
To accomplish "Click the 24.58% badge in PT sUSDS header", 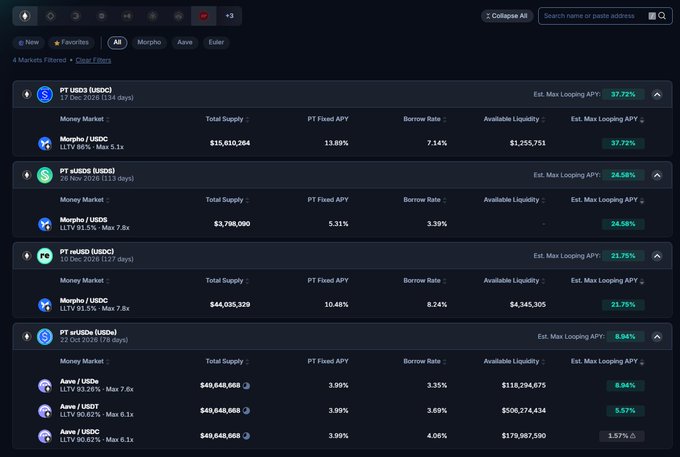I will 623,175.
